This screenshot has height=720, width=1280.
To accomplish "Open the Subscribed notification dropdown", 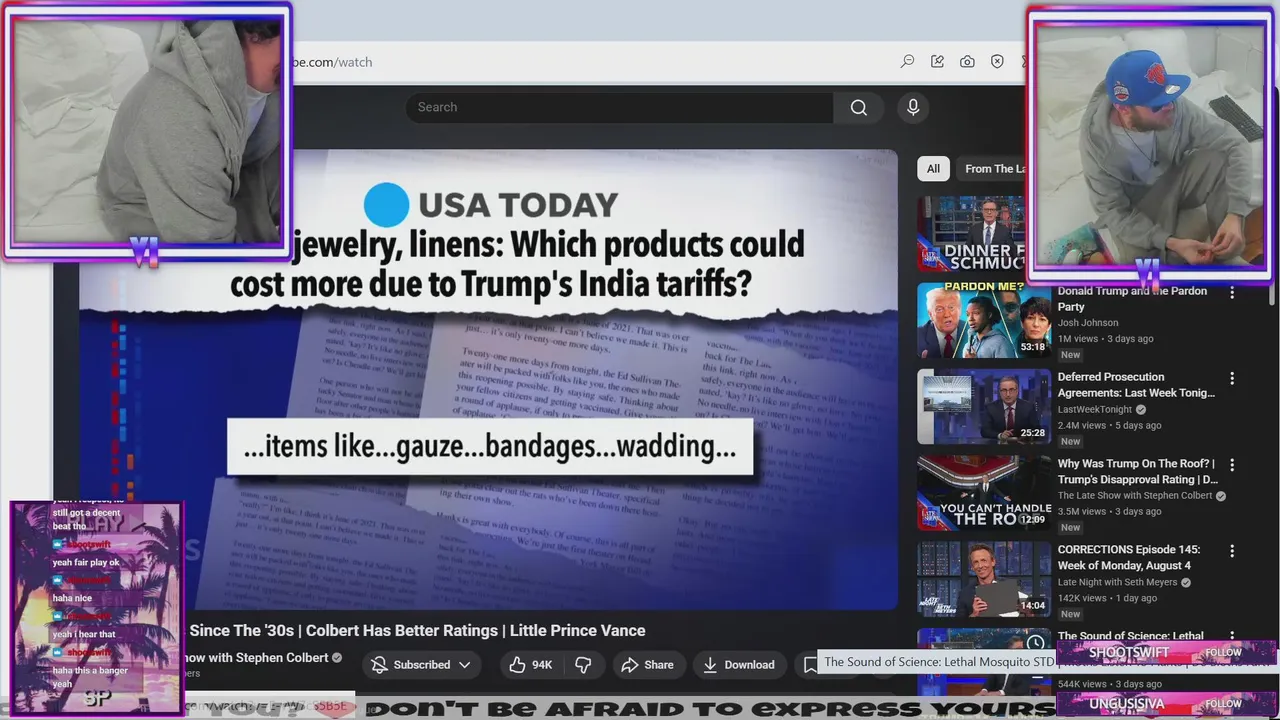I will coord(420,665).
